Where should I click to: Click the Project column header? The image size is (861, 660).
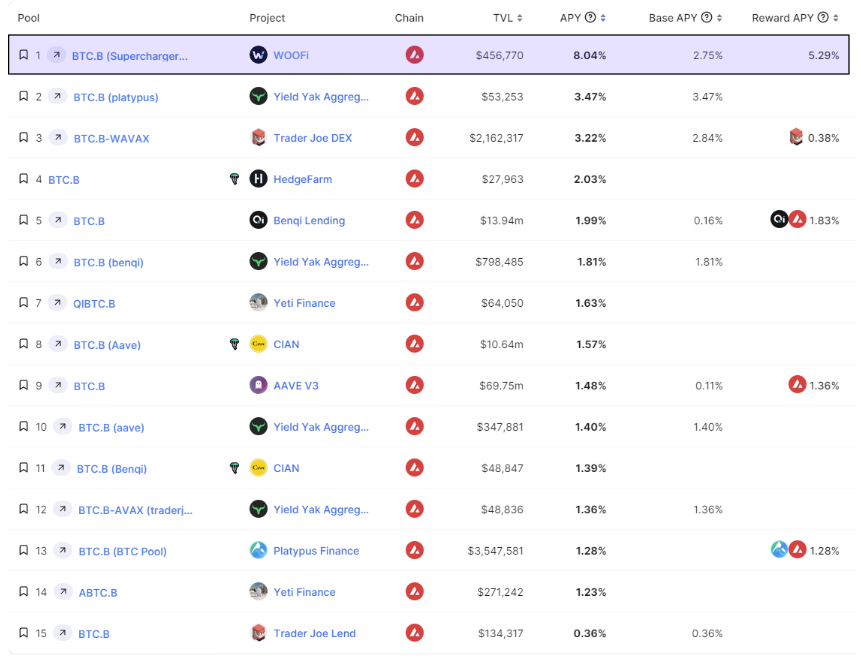[267, 18]
